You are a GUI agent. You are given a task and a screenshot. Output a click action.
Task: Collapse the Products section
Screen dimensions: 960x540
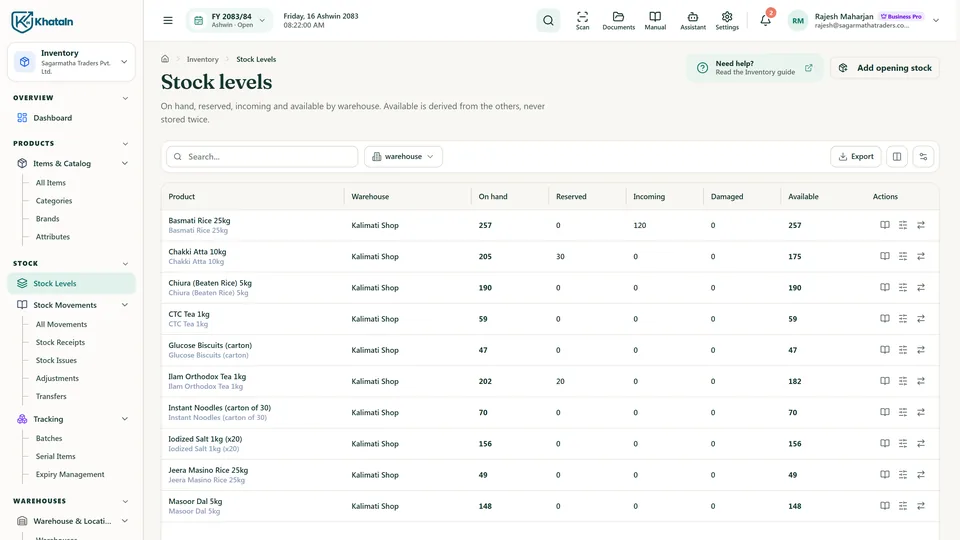pos(125,144)
